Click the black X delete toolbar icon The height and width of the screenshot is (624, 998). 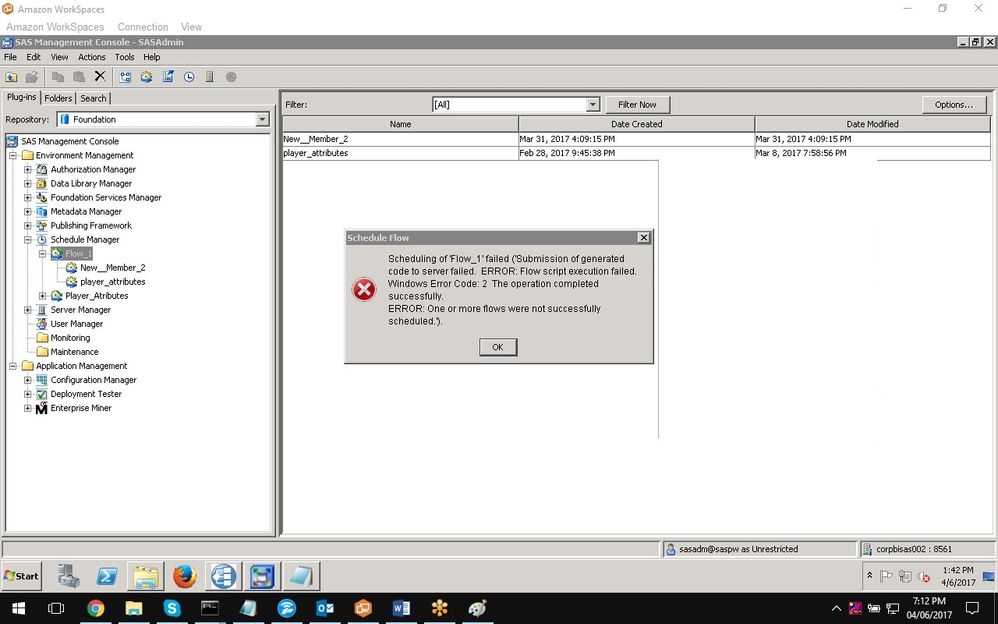[100, 76]
